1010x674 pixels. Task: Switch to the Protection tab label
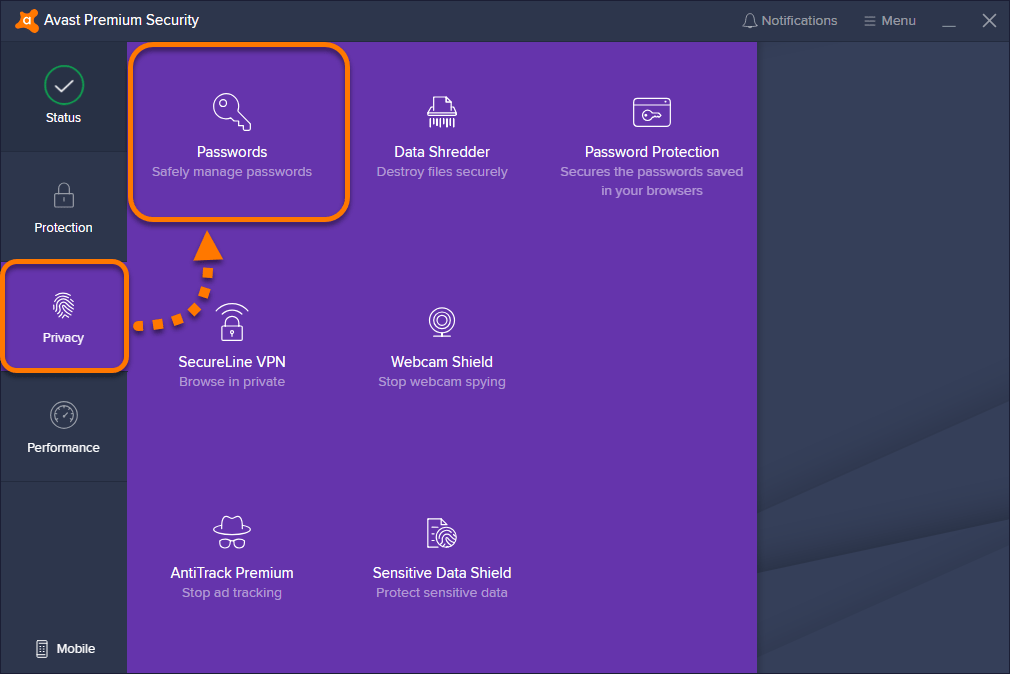click(63, 227)
